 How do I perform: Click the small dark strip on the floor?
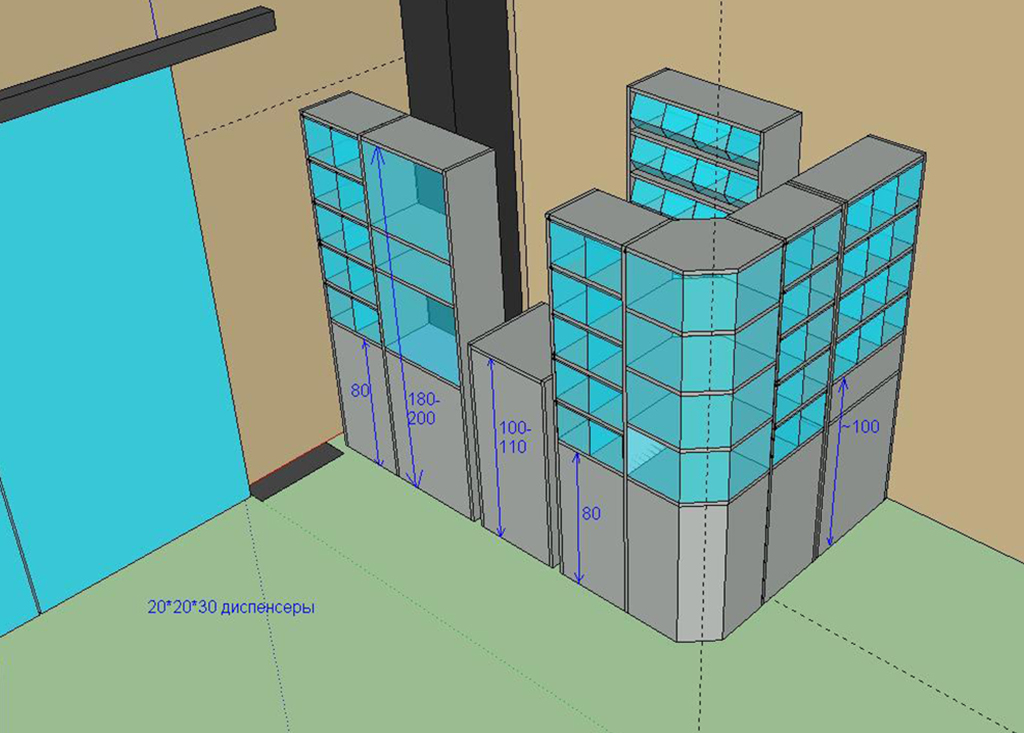[296, 472]
